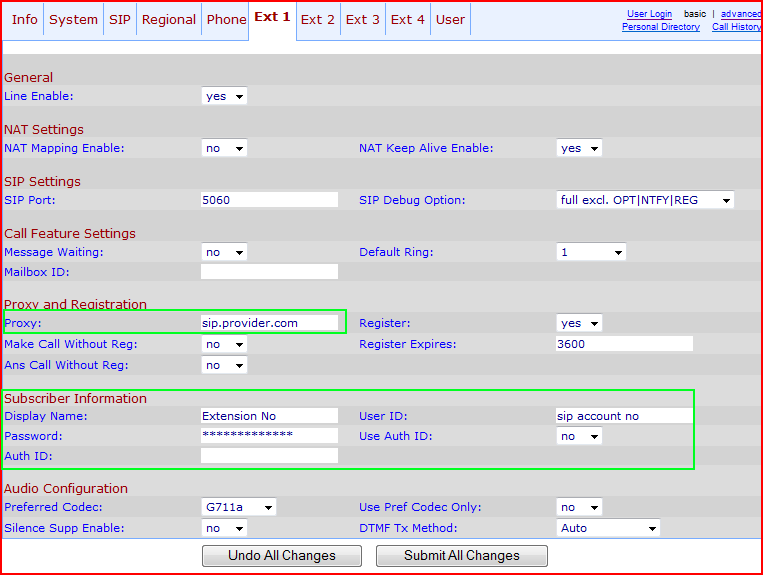Toggle the Use Auth ID dropdown

tap(579, 437)
